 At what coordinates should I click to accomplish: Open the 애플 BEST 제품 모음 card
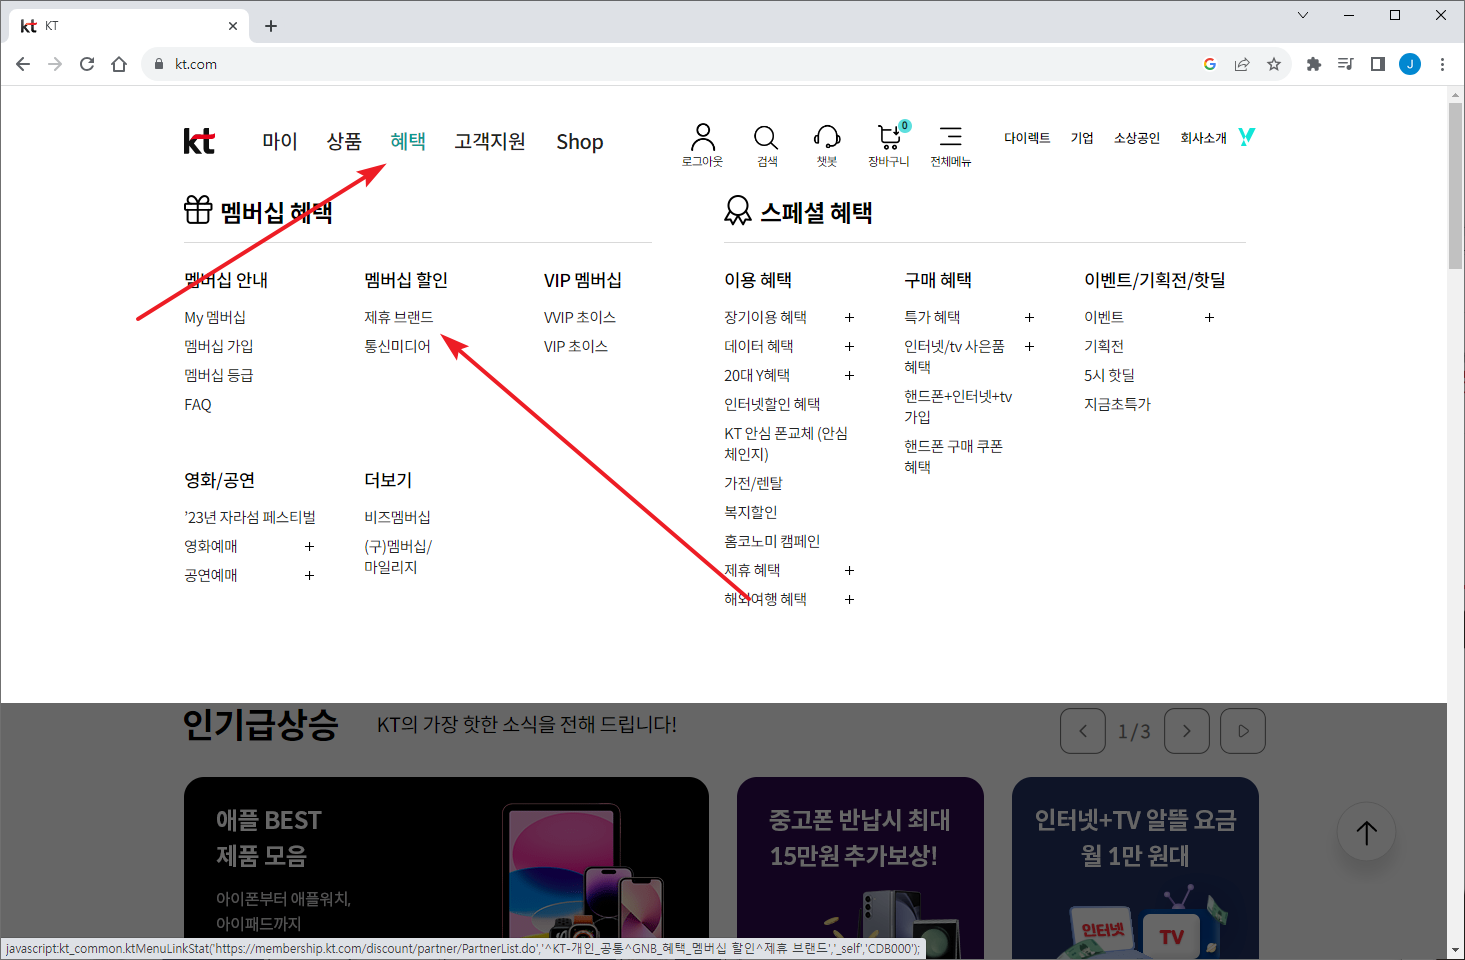click(x=446, y=868)
